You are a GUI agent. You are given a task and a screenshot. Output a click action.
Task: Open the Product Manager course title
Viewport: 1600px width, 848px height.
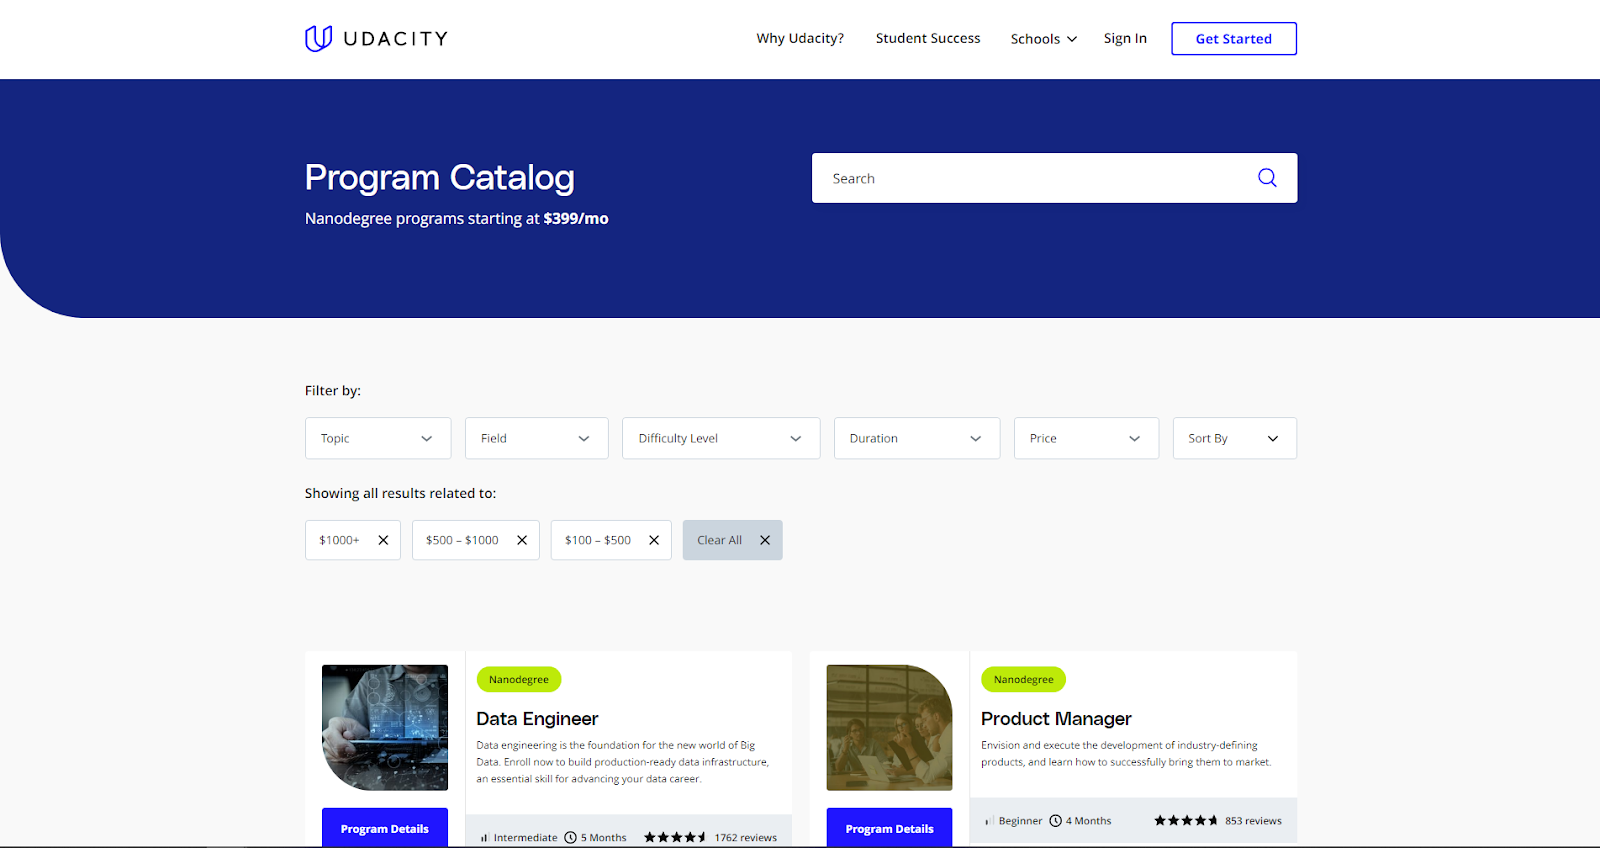(1056, 719)
